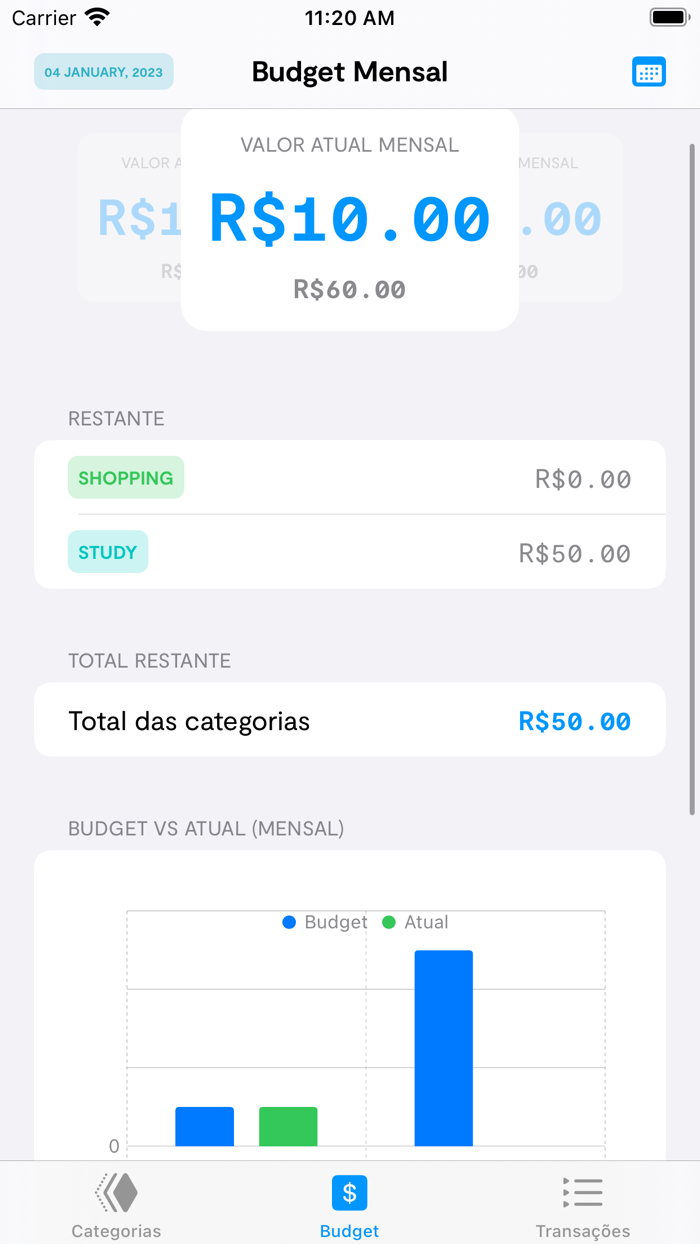Viewport: 700px width, 1244px height.
Task: Open Transações via the list icon
Action: click(x=583, y=1192)
